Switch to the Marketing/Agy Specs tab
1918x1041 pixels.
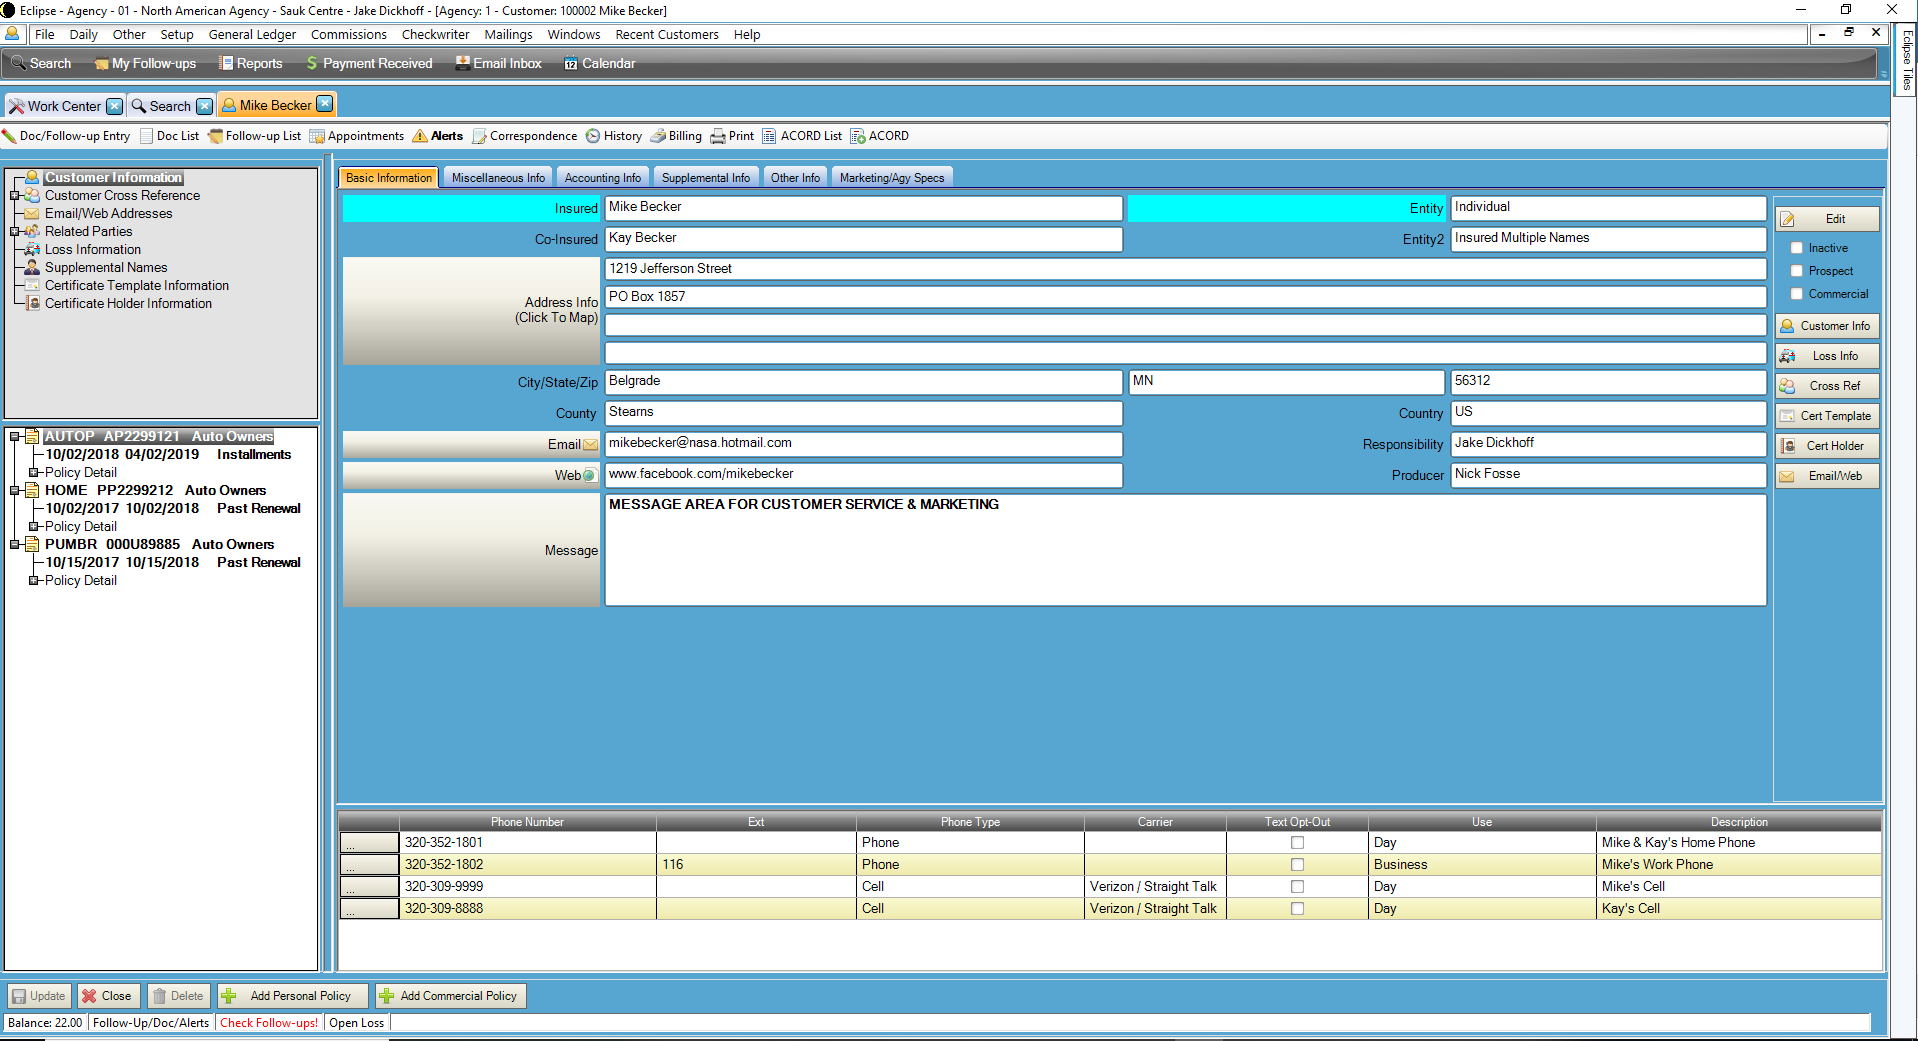click(892, 178)
